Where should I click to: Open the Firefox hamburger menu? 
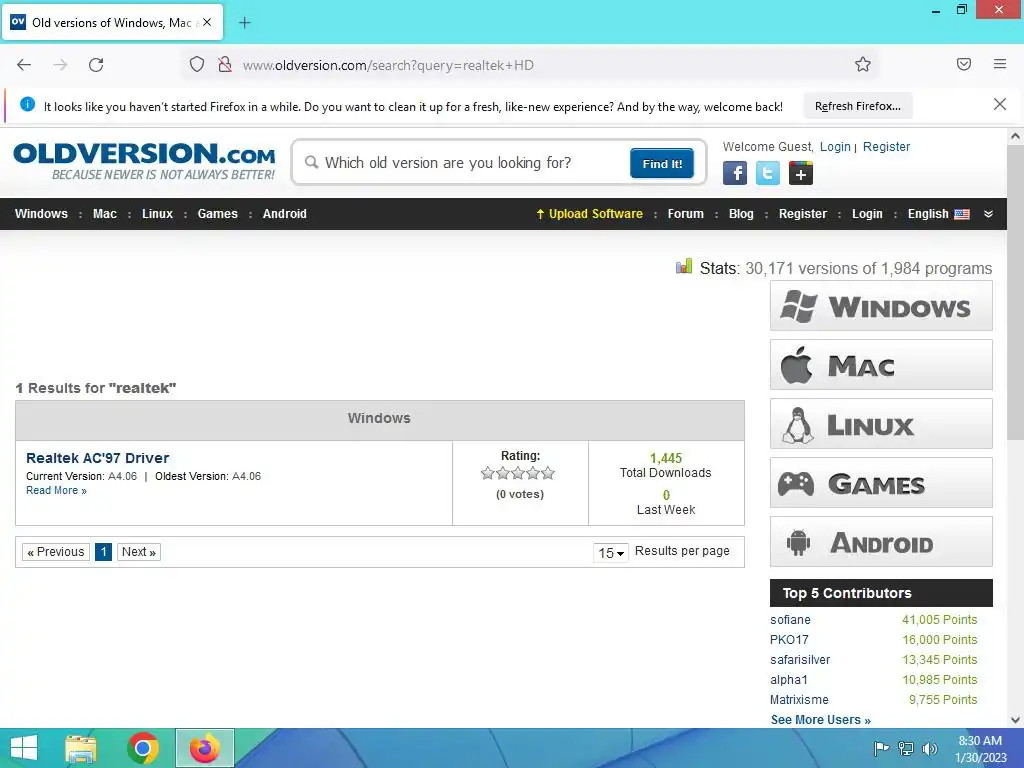coord(999,64)
